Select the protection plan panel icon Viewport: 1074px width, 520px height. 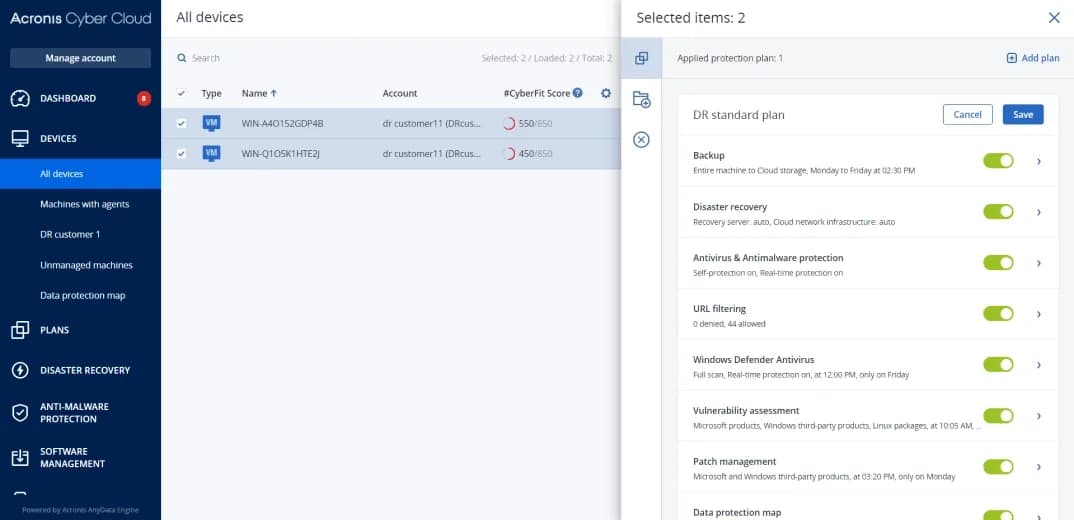click(641, 58)
